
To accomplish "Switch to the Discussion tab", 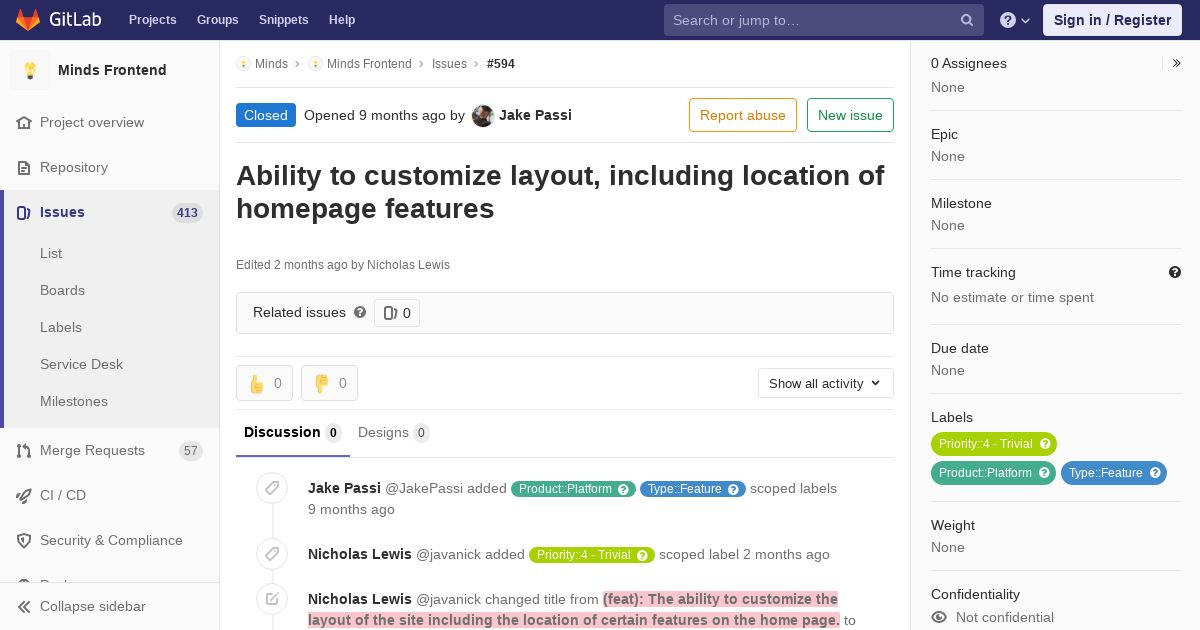I will (293, 432).
